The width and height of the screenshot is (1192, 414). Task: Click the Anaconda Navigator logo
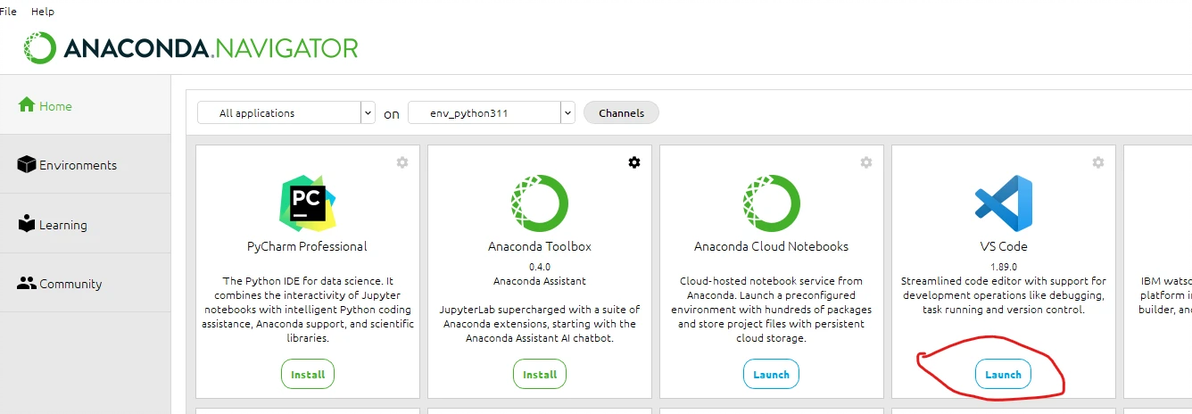191,48
